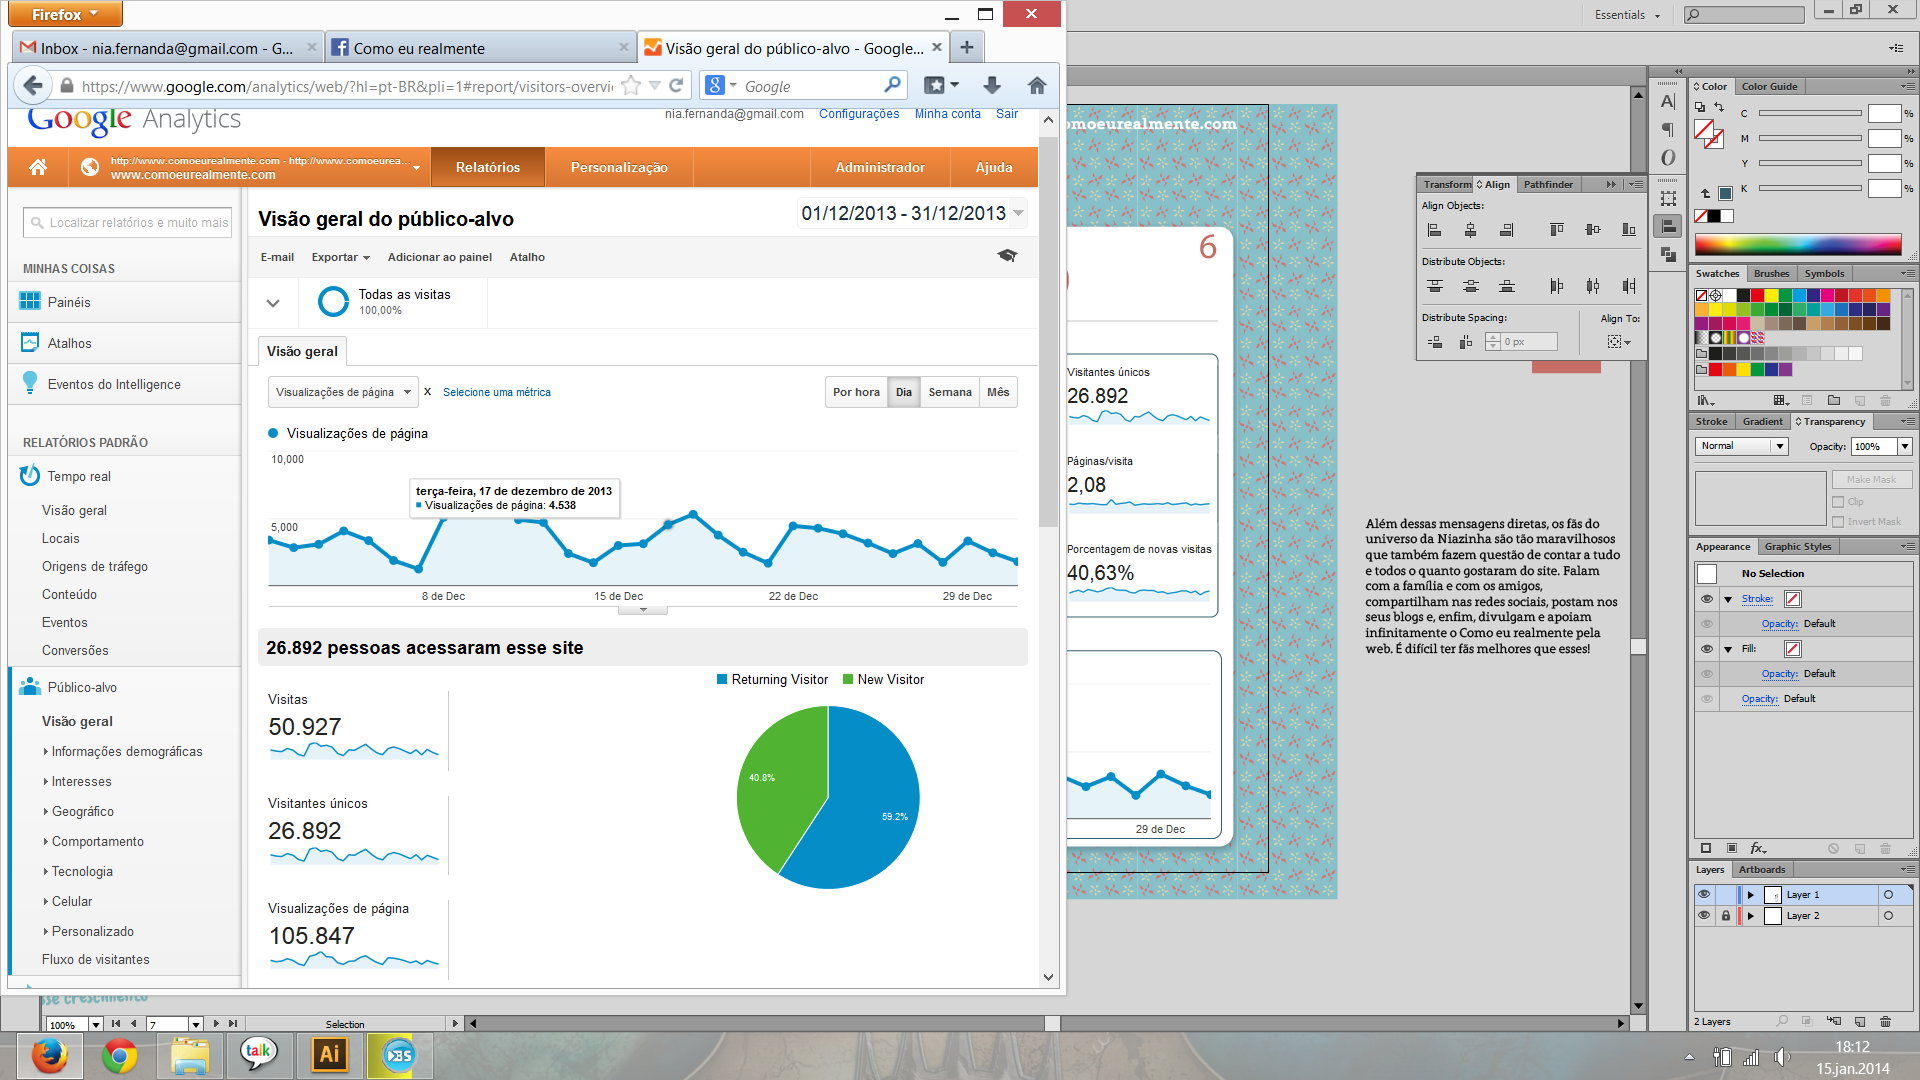The image size is (1920, 1080).
Task: Switch to Gradient tab
Action: [x=1762, y=421]
